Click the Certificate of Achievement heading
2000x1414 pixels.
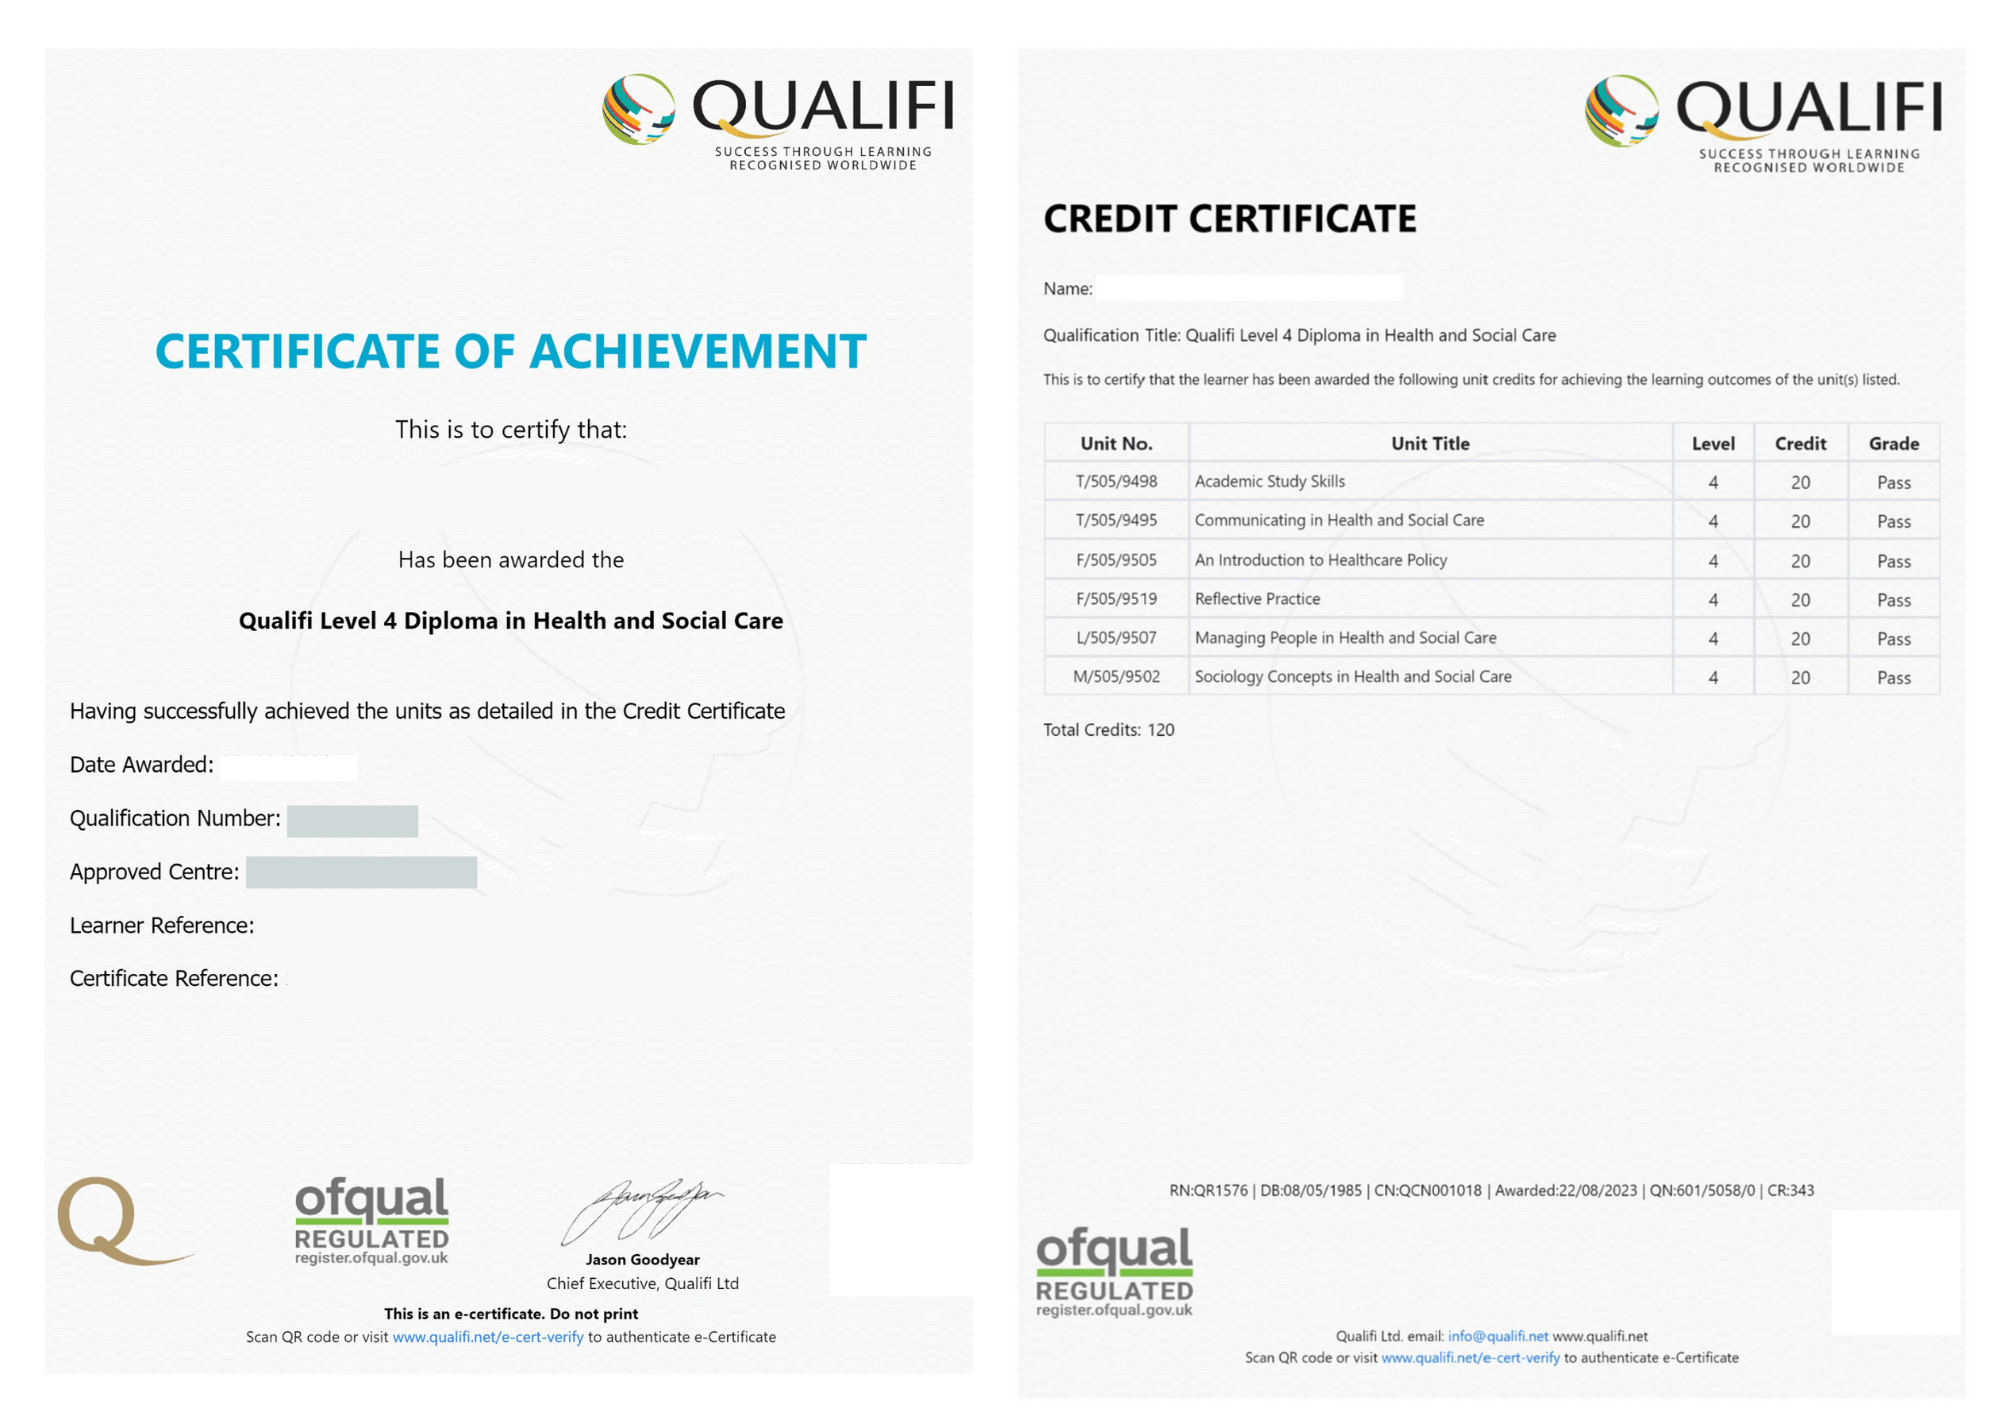coord(511,351)
